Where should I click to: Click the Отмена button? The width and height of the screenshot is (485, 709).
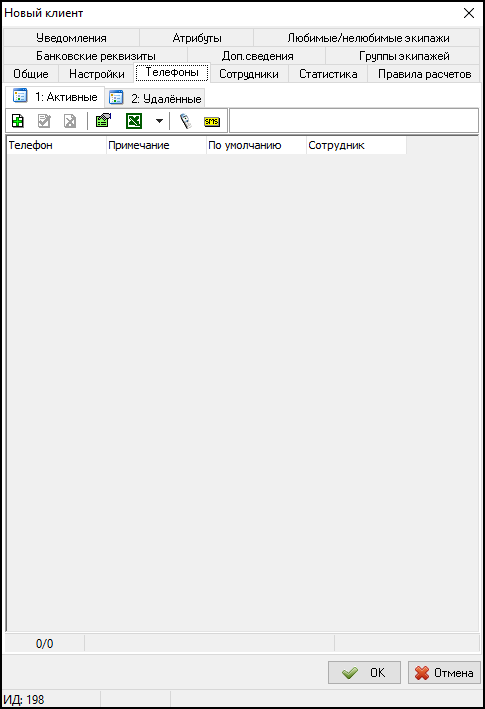(444, 672)
